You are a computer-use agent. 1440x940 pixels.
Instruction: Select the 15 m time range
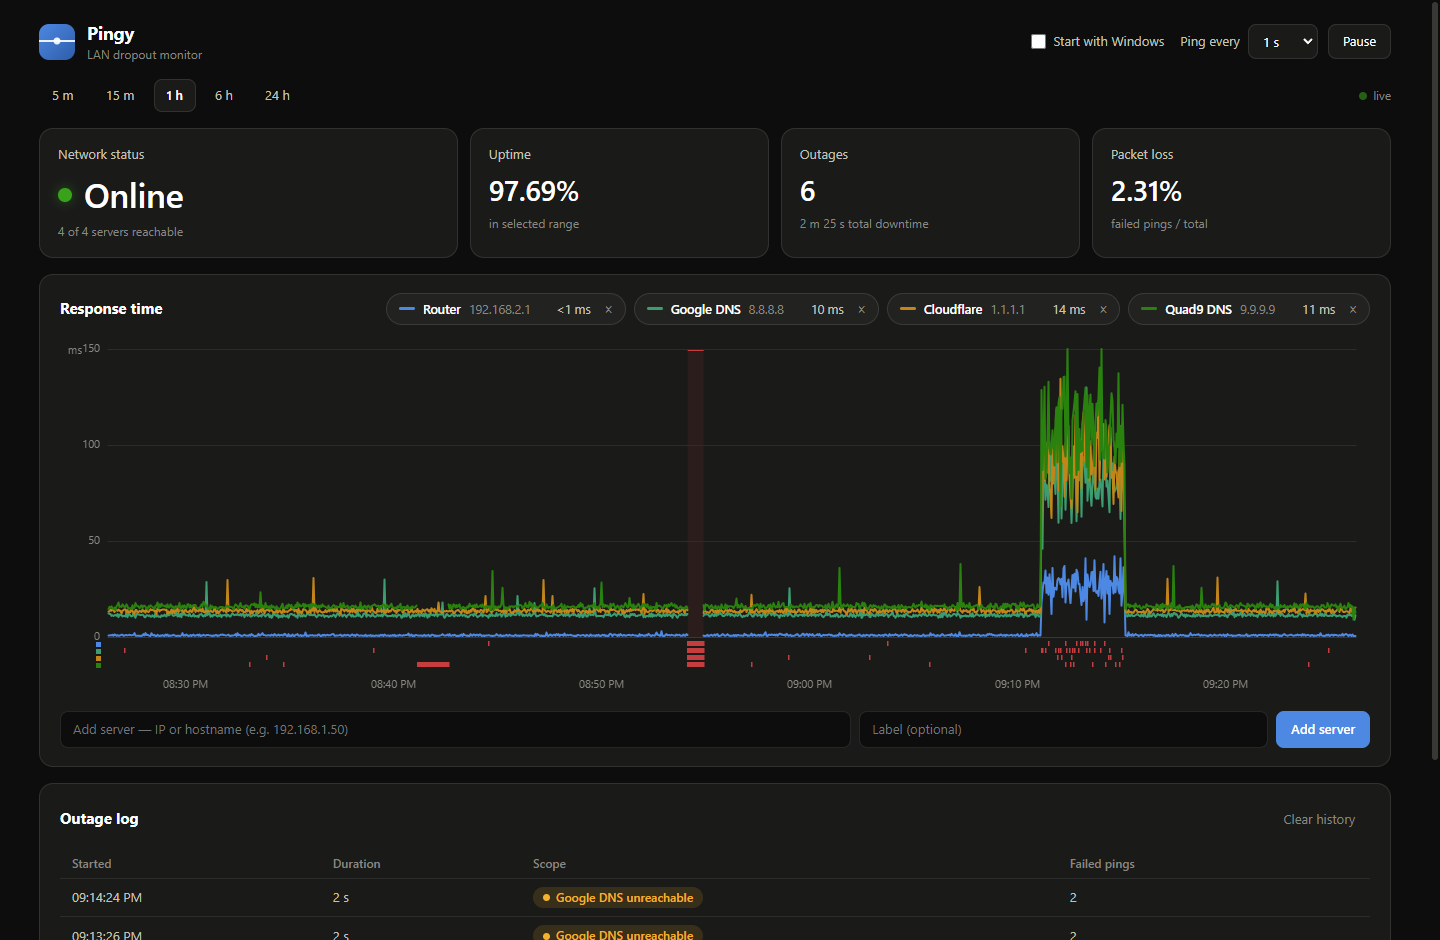coord(120,96)
